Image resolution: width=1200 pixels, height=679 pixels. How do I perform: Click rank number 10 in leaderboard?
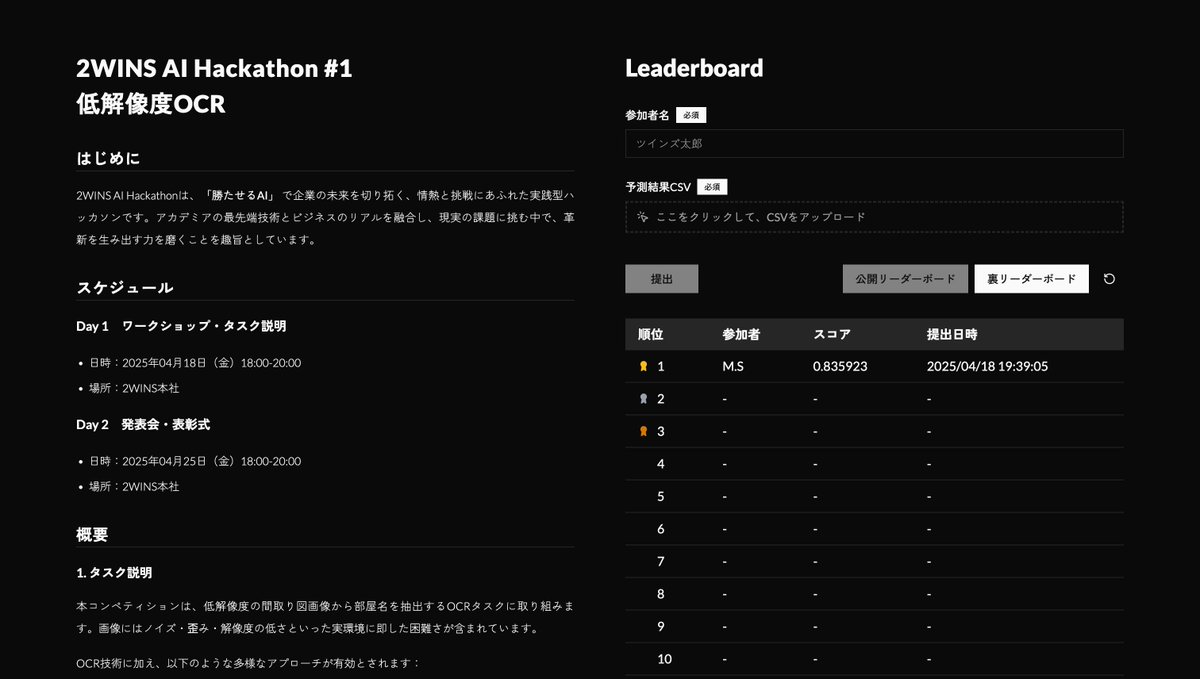tap(665, 659)
